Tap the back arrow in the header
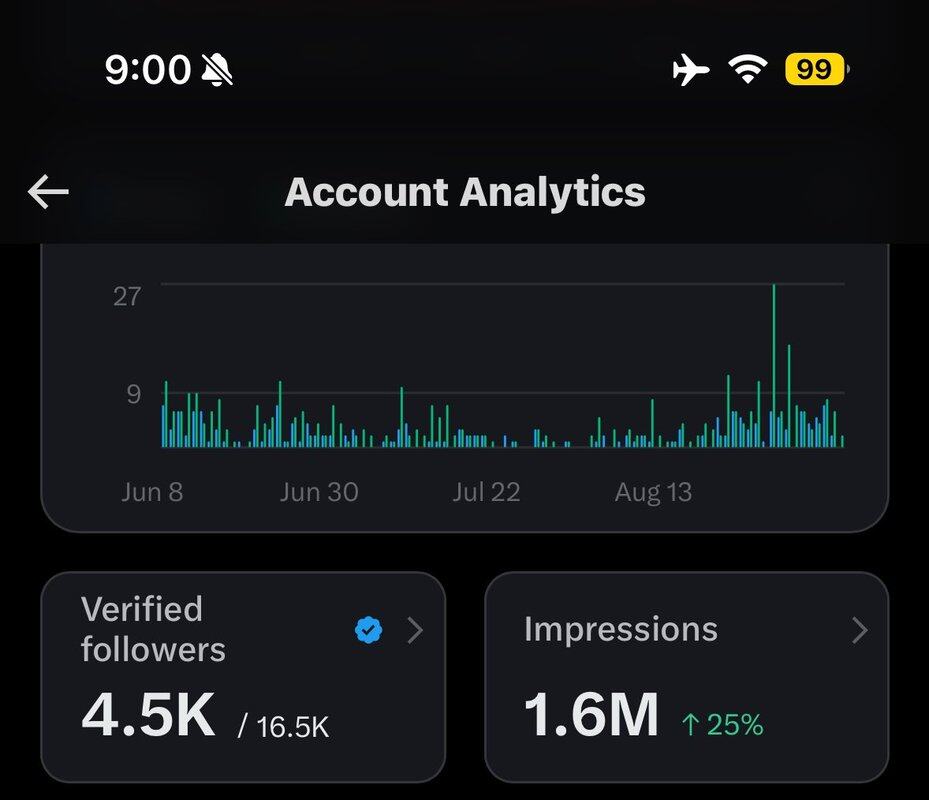This screenshot has width=929, height=800. 48,191
